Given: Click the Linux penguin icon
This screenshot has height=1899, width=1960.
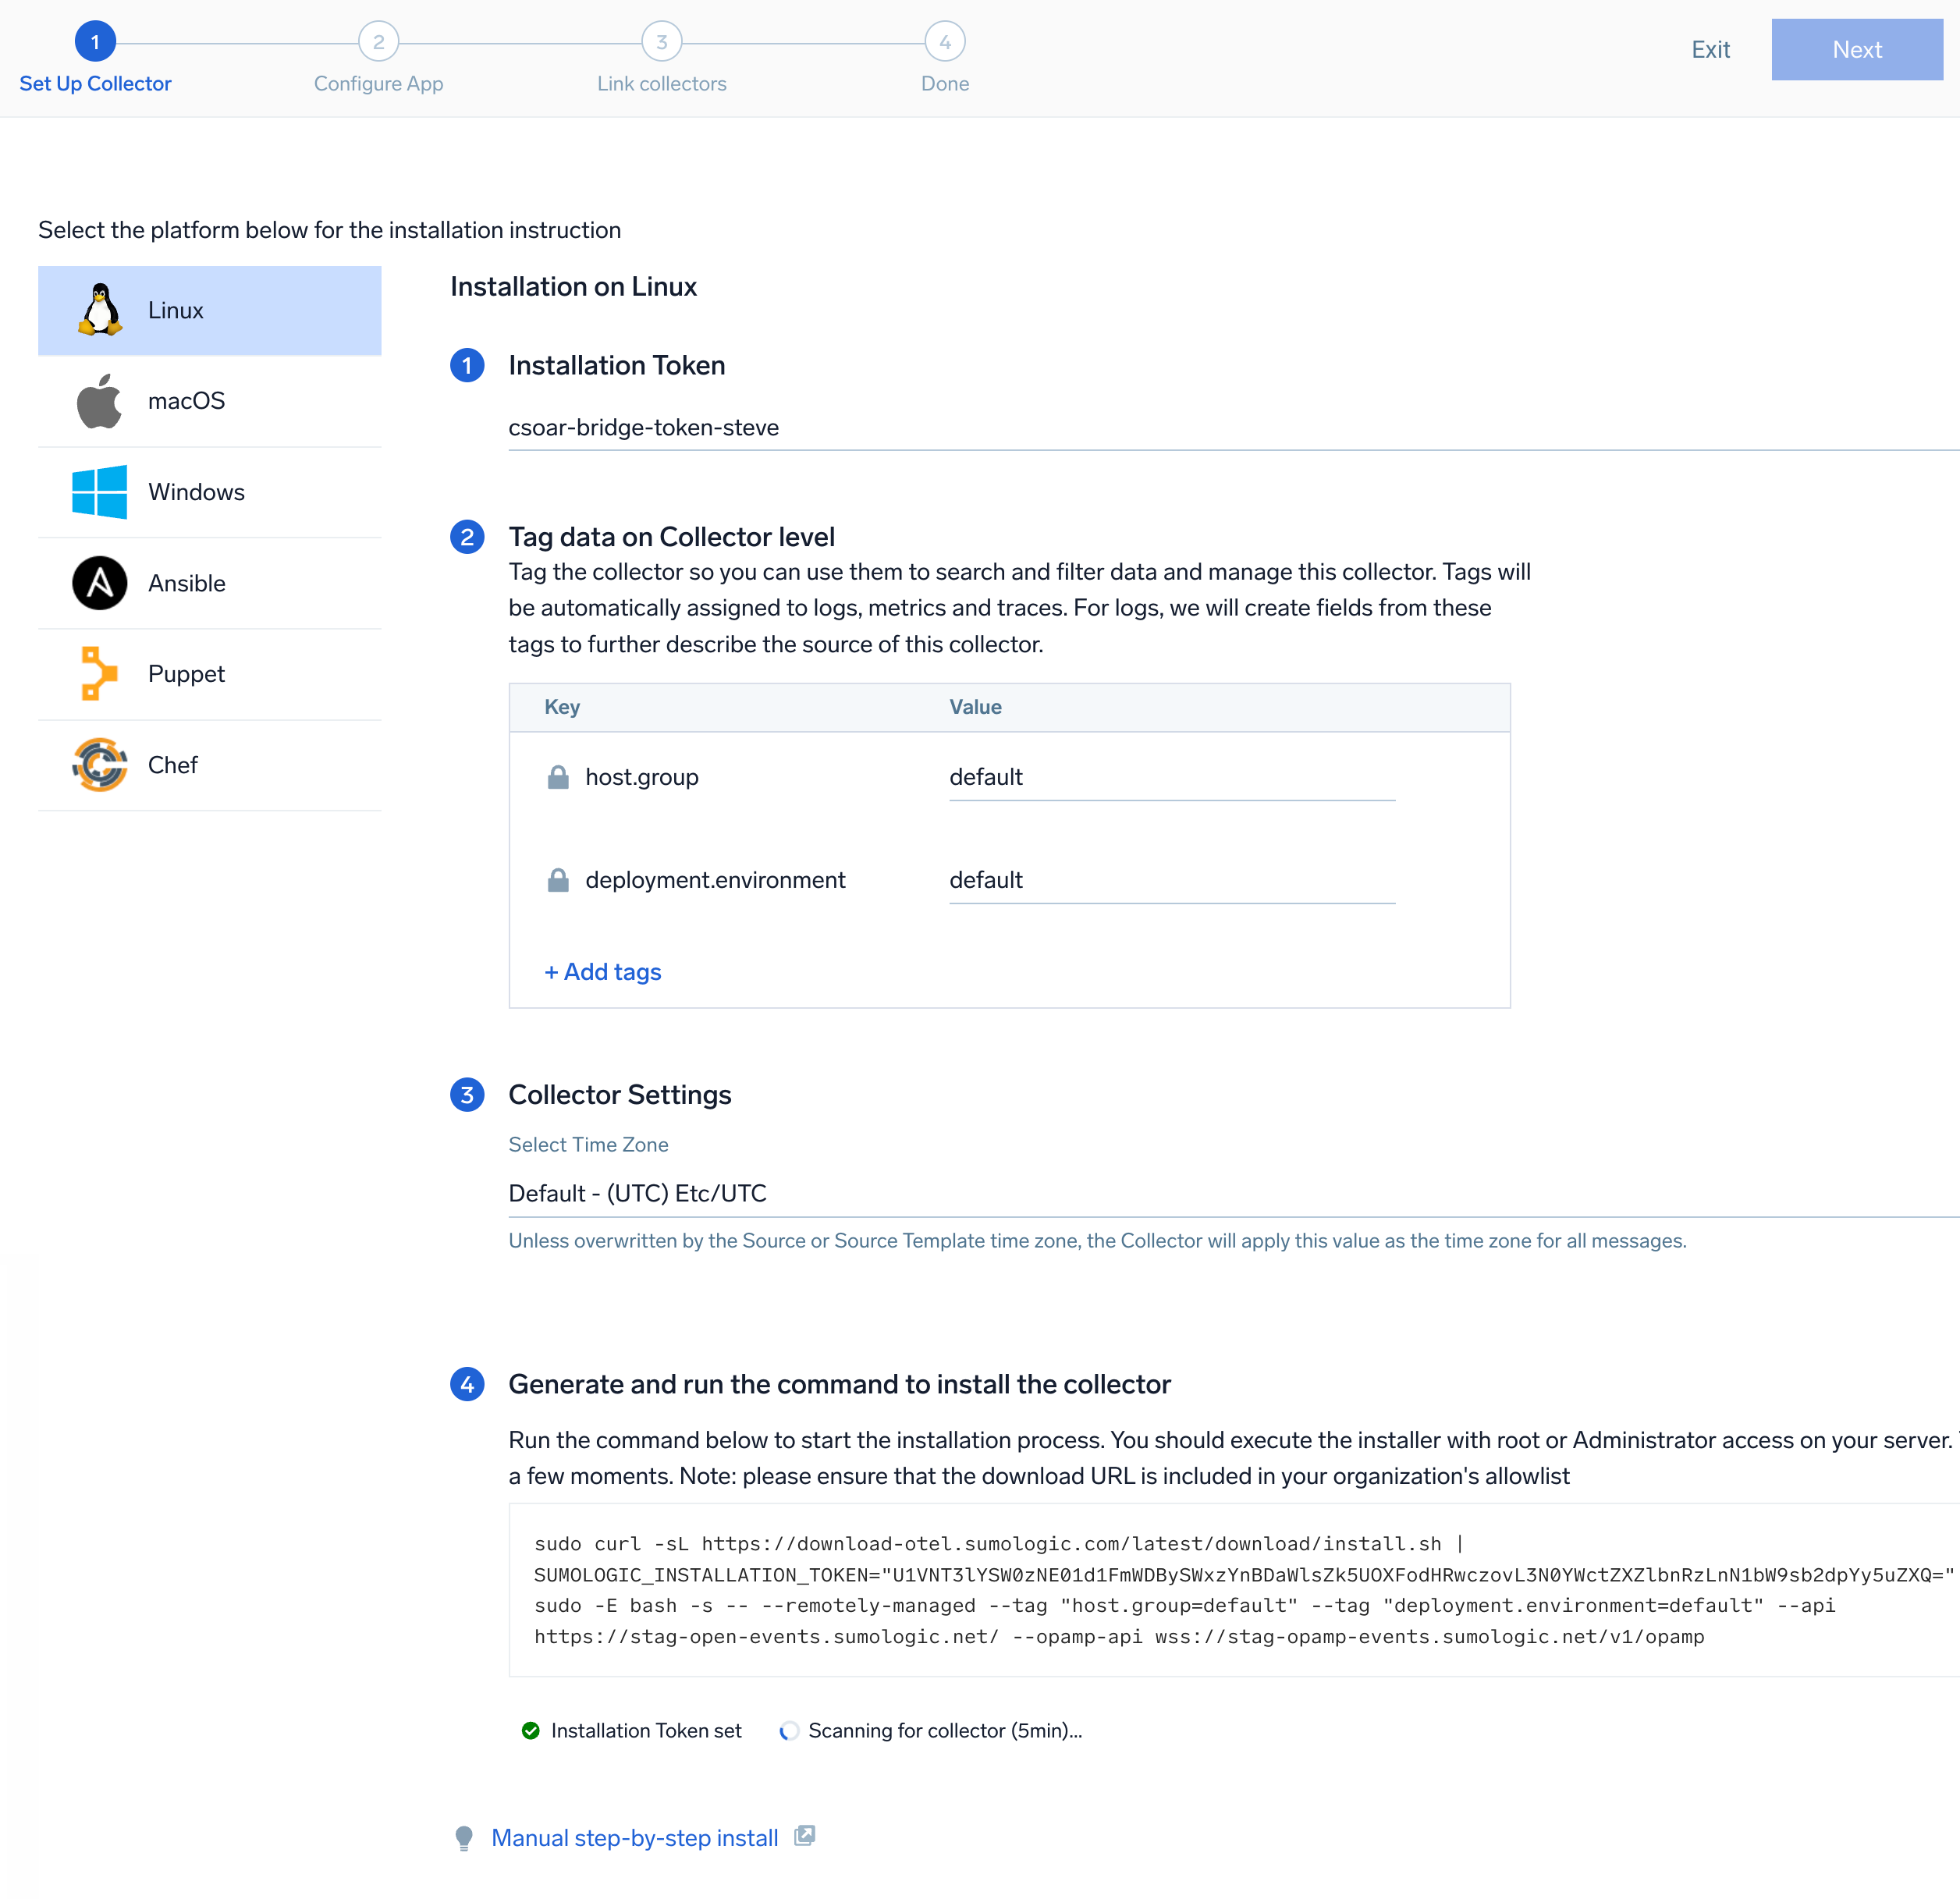Looking at the screenshot, I should [100, 310].
